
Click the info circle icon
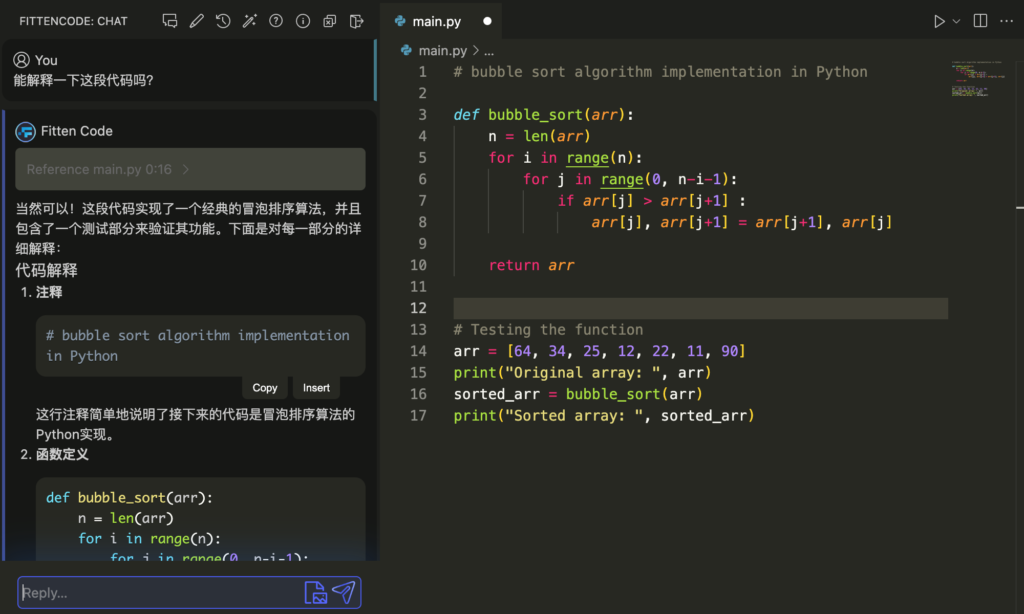tap(303, 21)
